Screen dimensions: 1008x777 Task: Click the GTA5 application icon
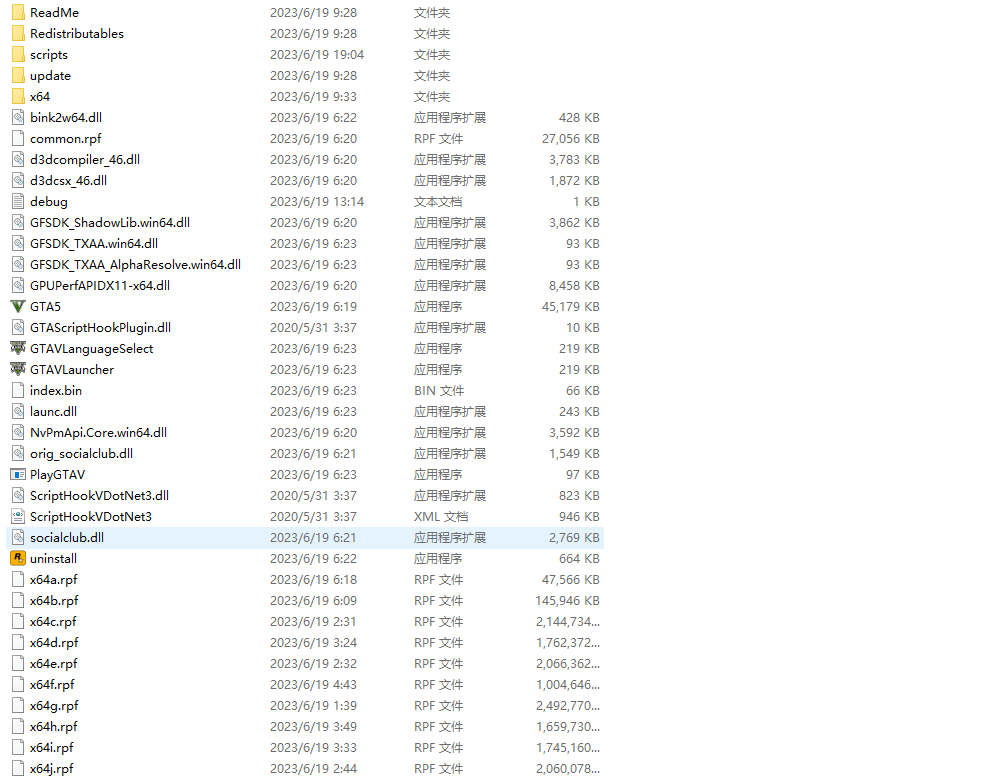pyautogui.click(x=18, y=307)
